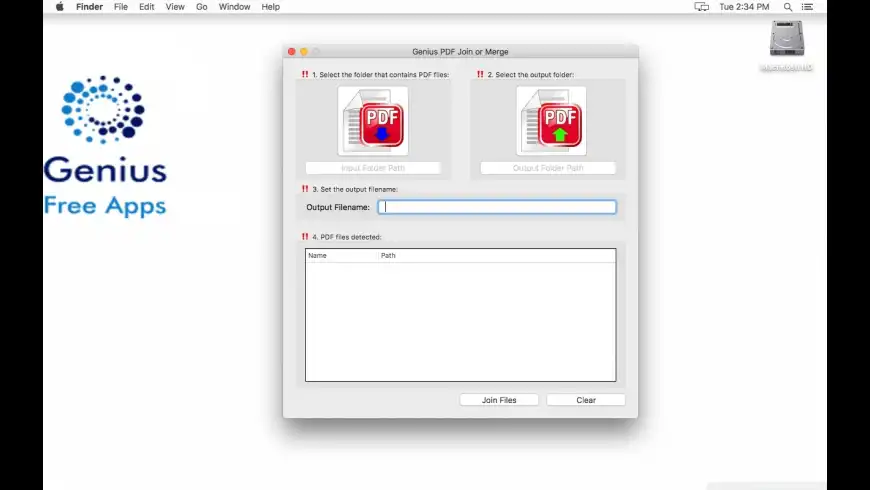Open the Notification Center icon
870x490 pixels.
pyautogui.click(x=807, y=7)
